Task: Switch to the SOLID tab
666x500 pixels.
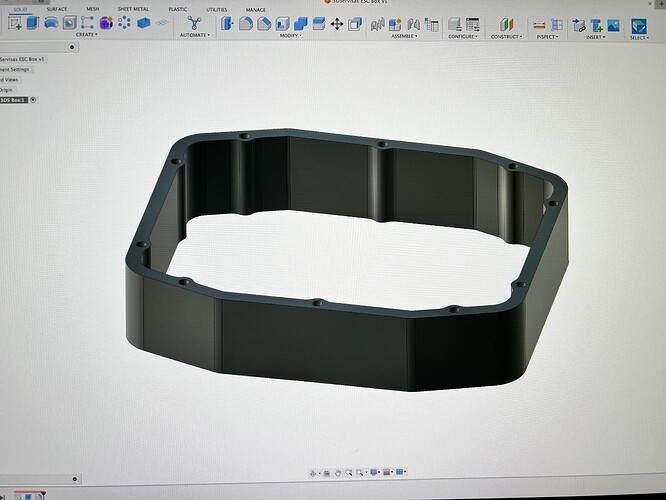Action: click(x=20, y=9)
